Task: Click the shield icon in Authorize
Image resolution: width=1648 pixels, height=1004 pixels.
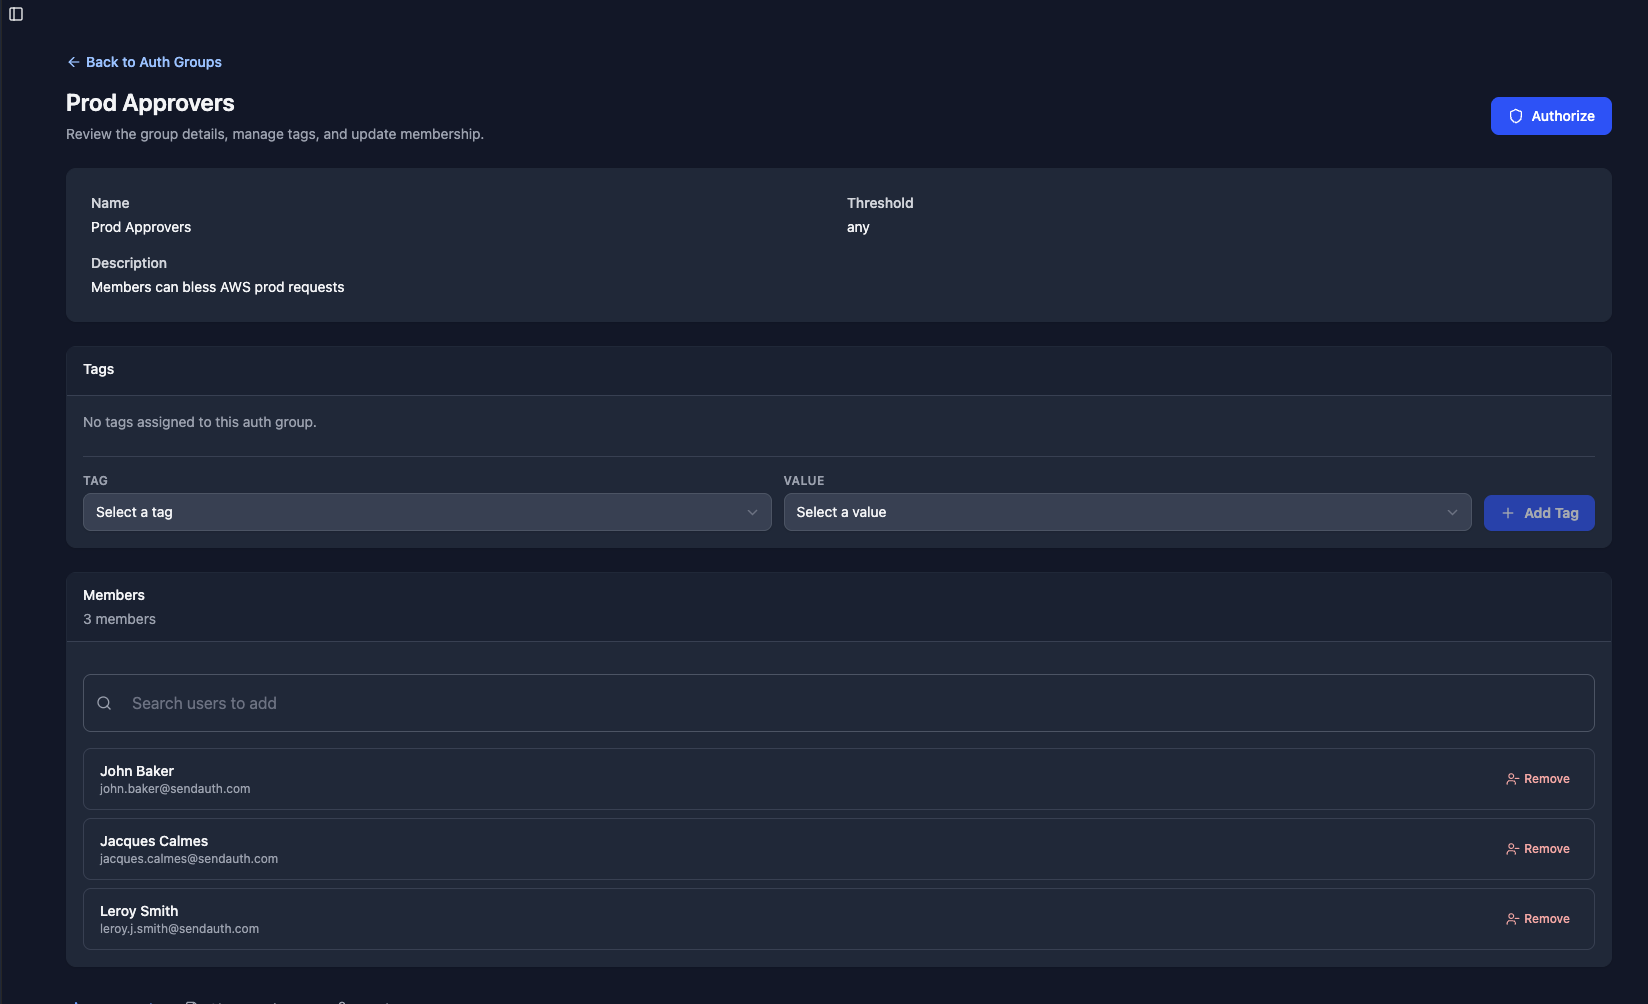Action: [x=1515, y=116]
